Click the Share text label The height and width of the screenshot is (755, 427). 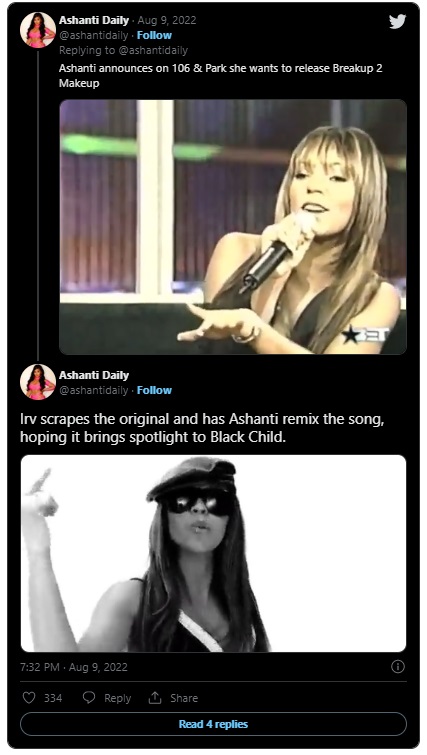[x=184, y=698]
